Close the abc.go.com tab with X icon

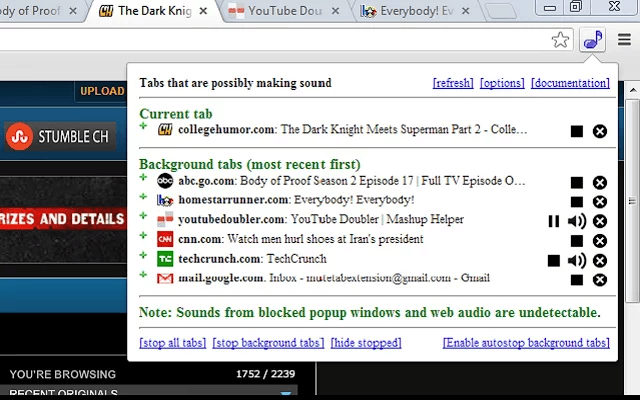599,182
